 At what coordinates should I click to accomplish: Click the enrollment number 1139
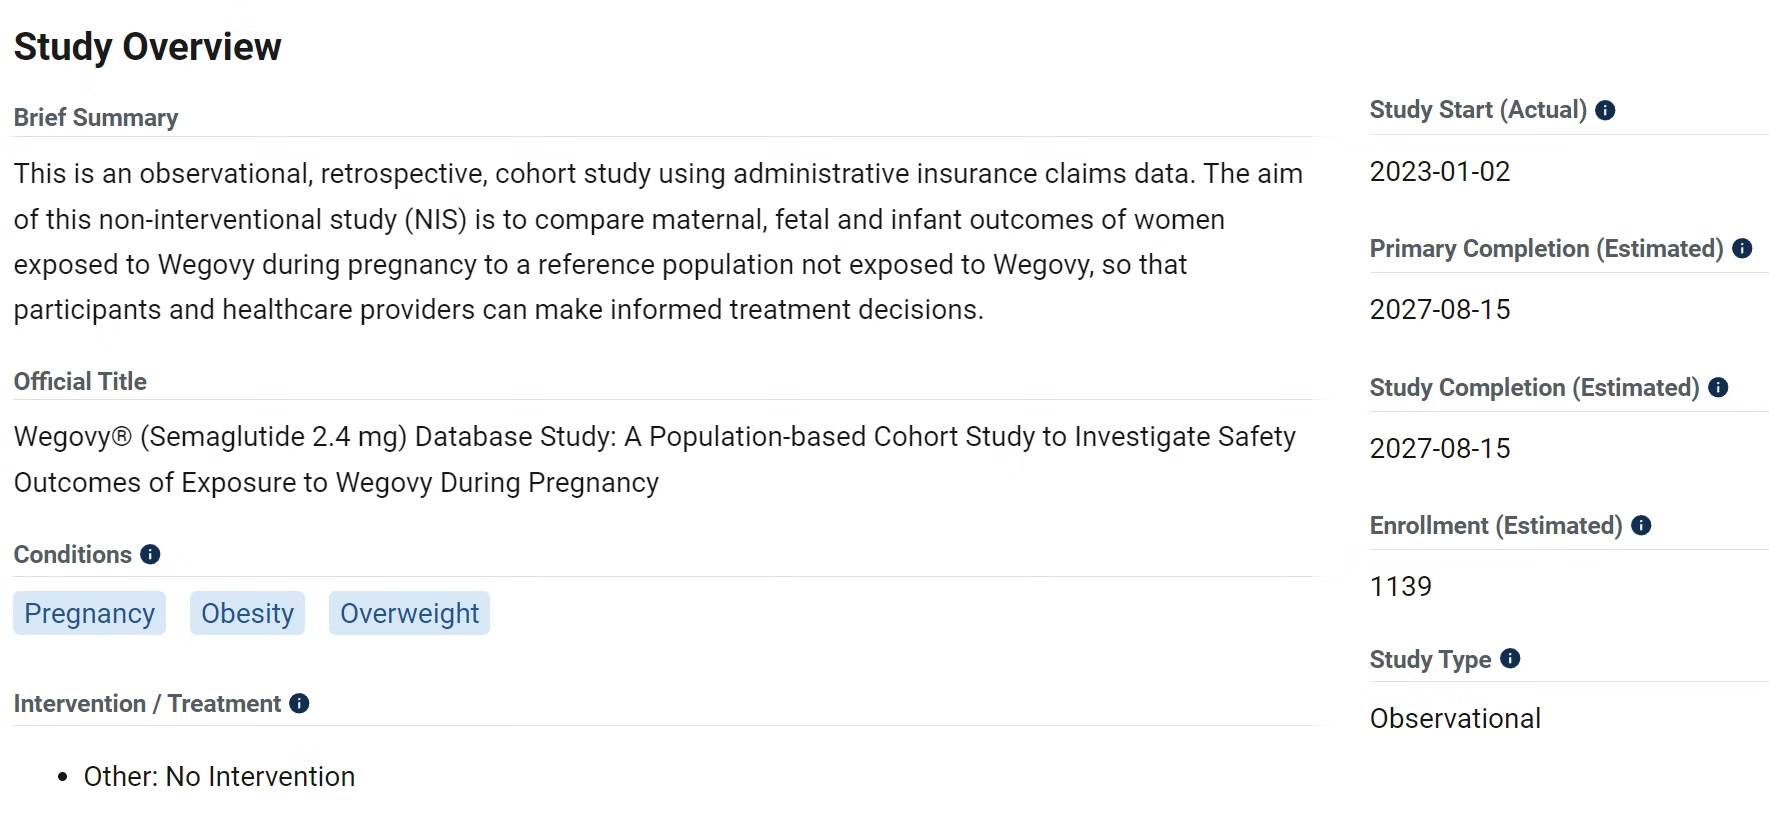point(1400,587)
